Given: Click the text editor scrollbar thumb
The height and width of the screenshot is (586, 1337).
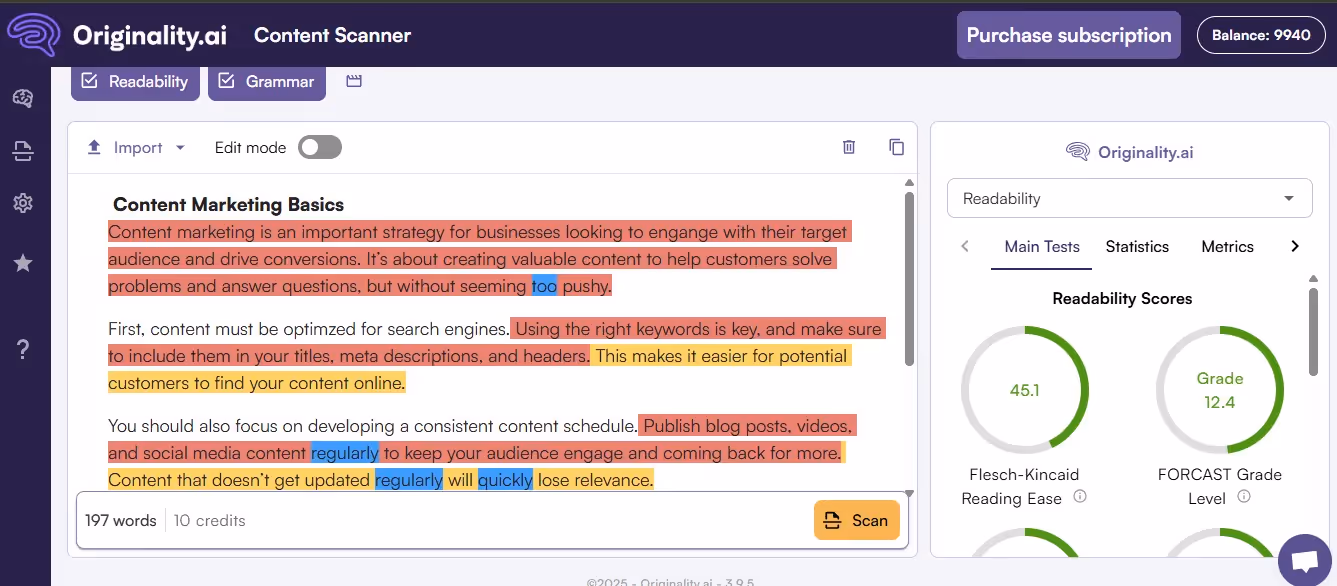Looking at the screenshot, I should pyautogui.click(x=908, y=278).
